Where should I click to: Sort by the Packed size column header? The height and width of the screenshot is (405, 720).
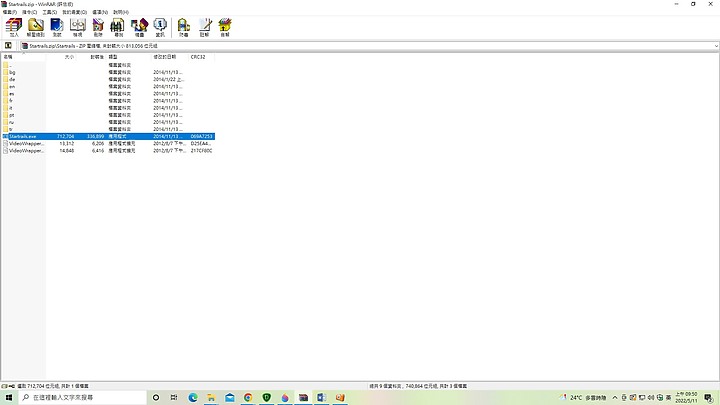point(91,57)
